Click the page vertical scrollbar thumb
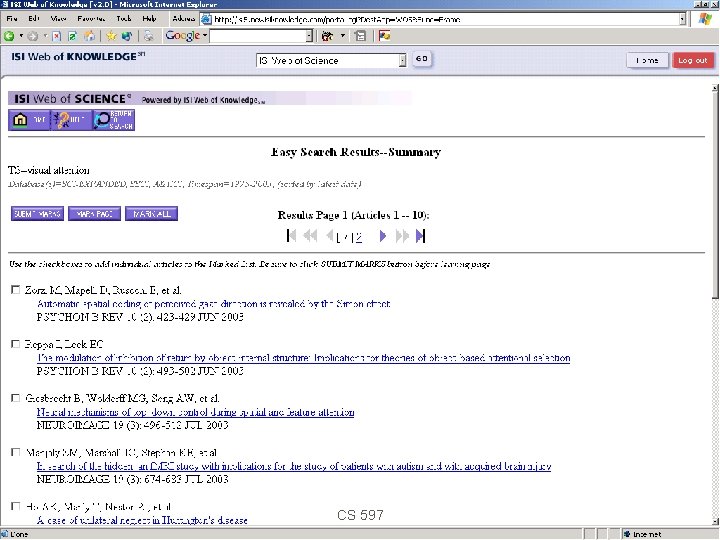 tap(715, 195)
